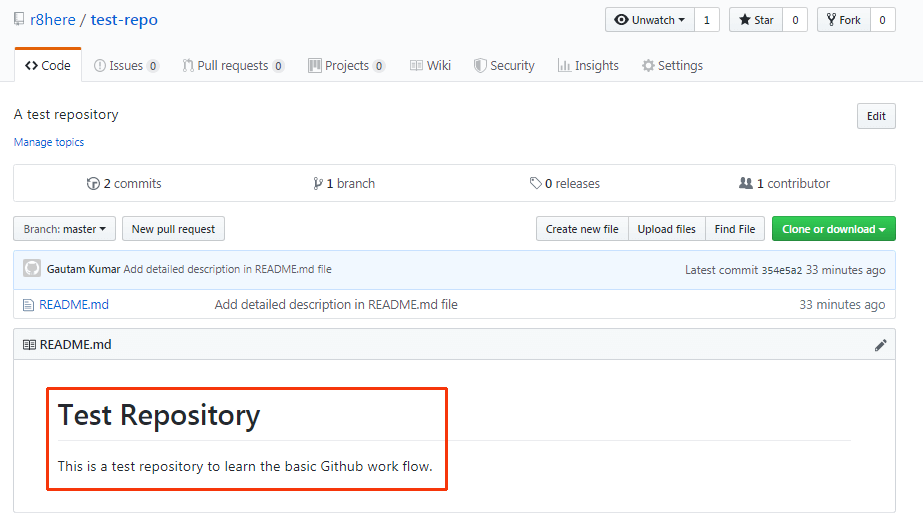Click the Upload files button
The height and width of the screenshot is (523, 923).
[666, 229]
